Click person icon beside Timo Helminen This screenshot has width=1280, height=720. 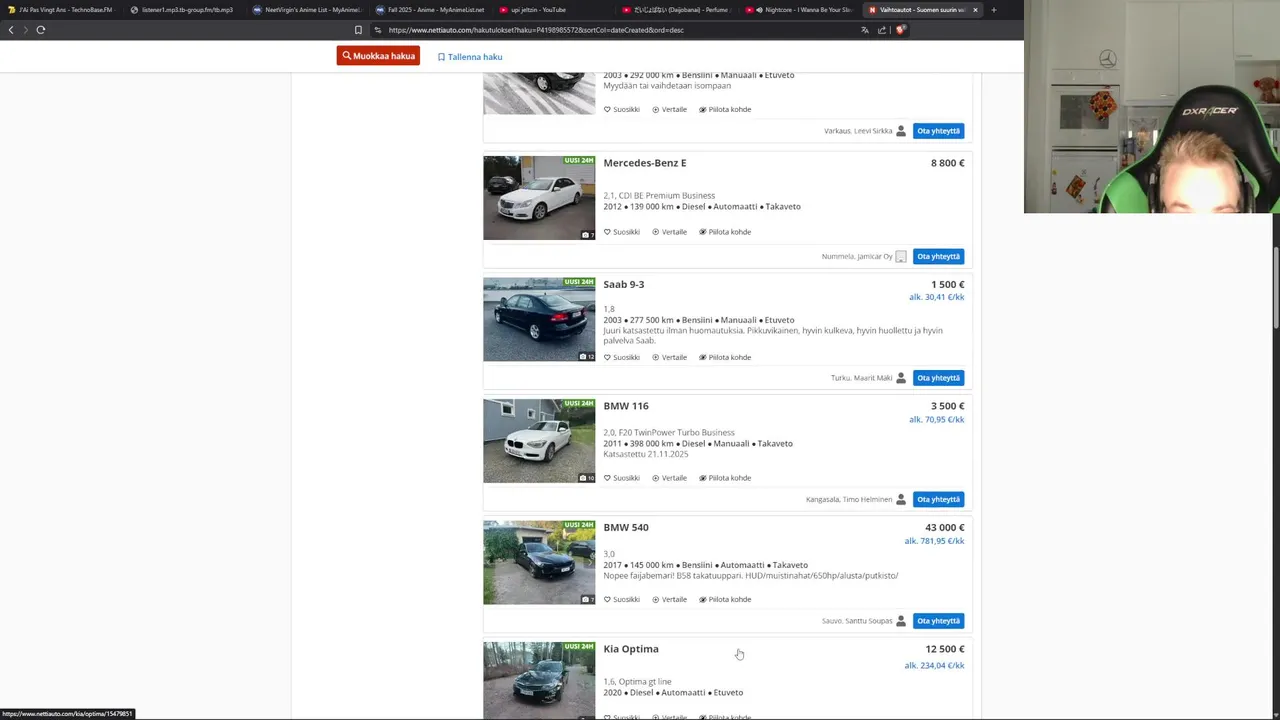pyautogui.click(x=901, y=499)
